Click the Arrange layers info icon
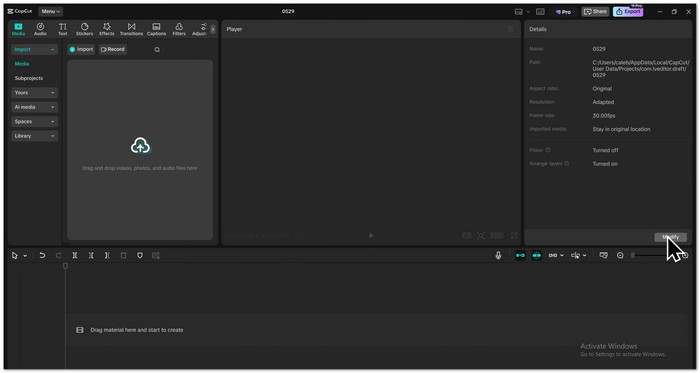700x373 pixels. (x=567, y=164)
